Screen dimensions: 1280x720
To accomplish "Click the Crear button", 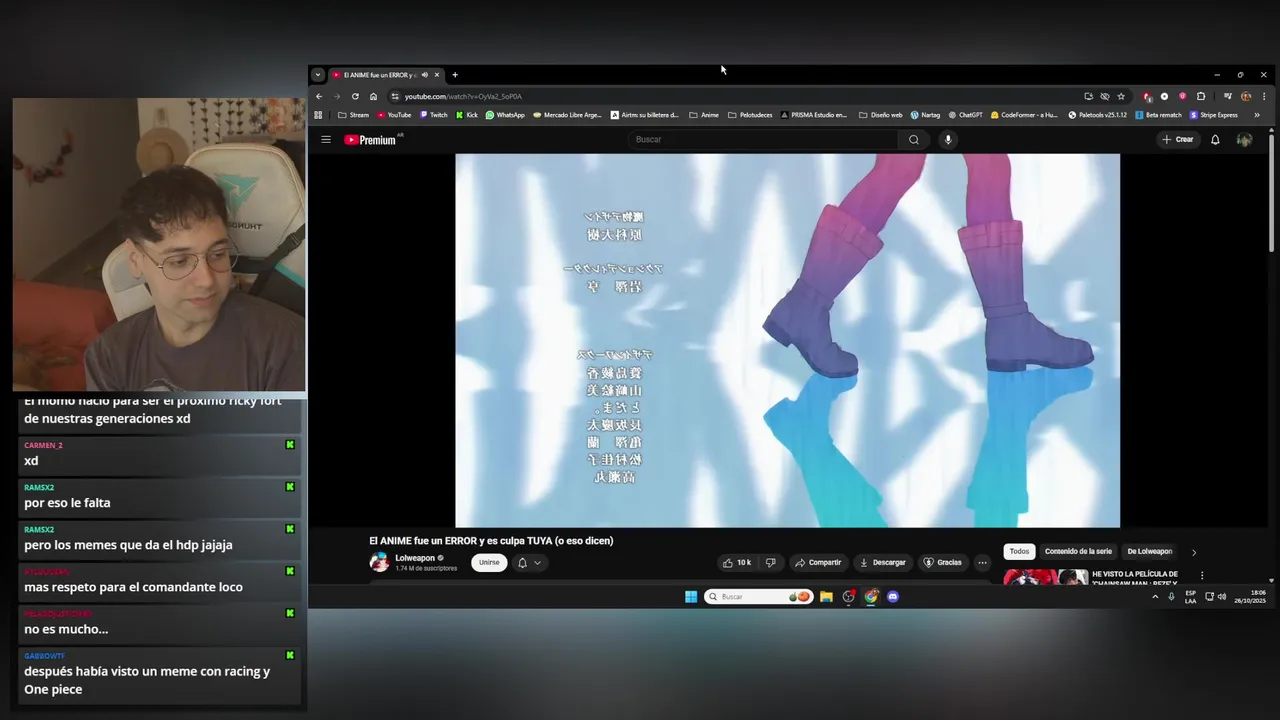I will pos(1178,140).
